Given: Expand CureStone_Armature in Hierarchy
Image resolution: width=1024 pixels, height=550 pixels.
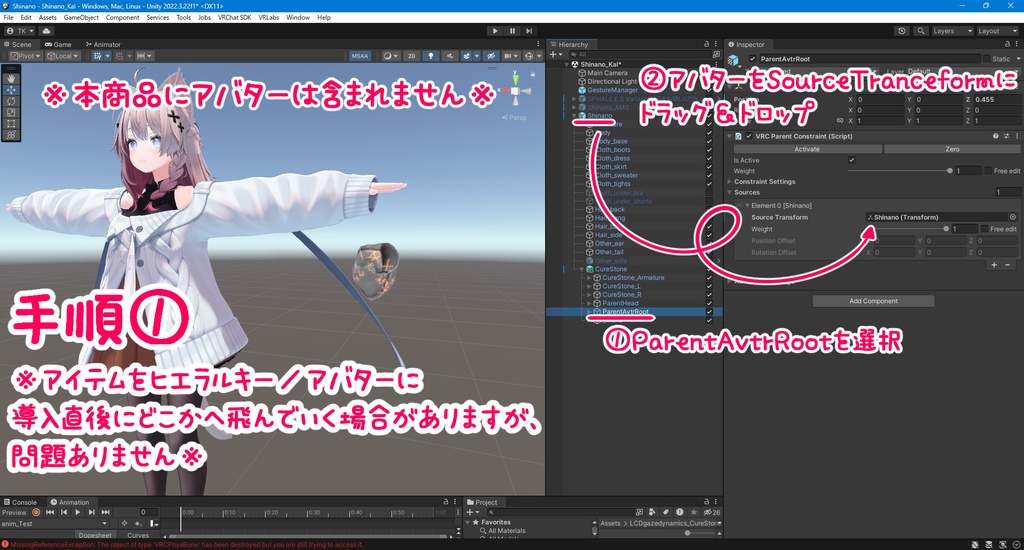Looking at the screenshot, I should pos(589,278).
